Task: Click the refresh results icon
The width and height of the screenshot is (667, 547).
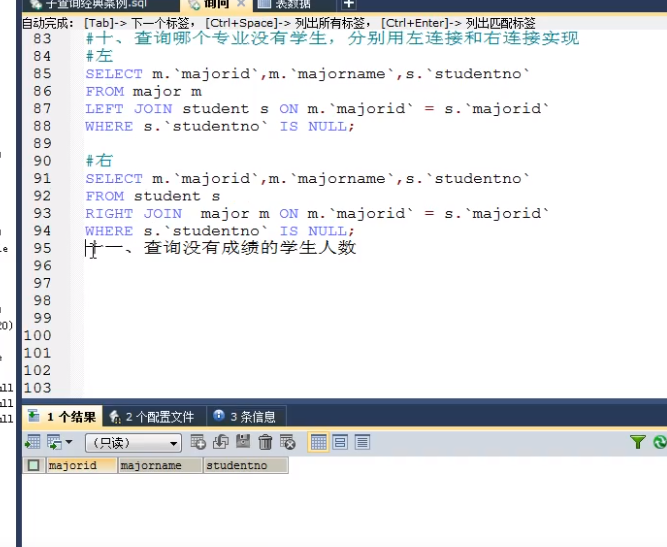Action: coord(660,442)
